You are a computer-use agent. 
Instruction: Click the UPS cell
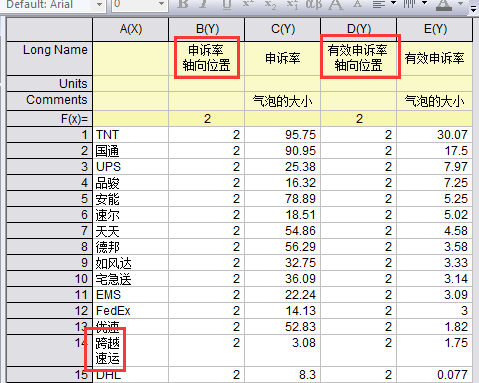pyautogui.click(x=131, y=167)
